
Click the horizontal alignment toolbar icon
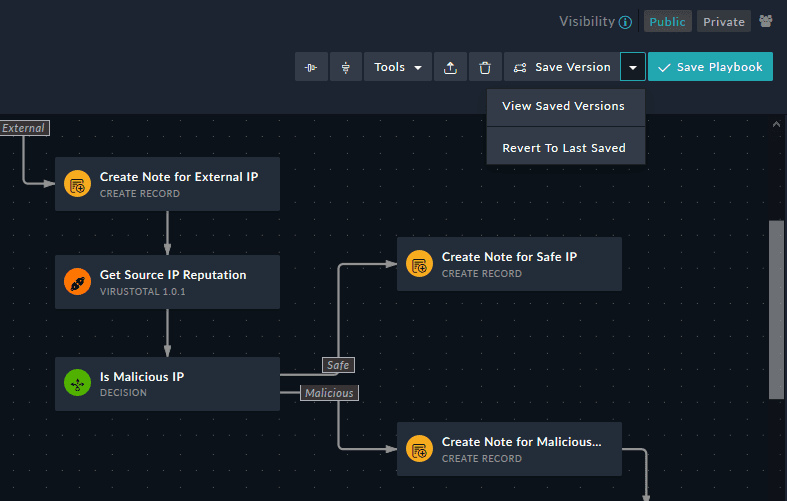point(311,68)
